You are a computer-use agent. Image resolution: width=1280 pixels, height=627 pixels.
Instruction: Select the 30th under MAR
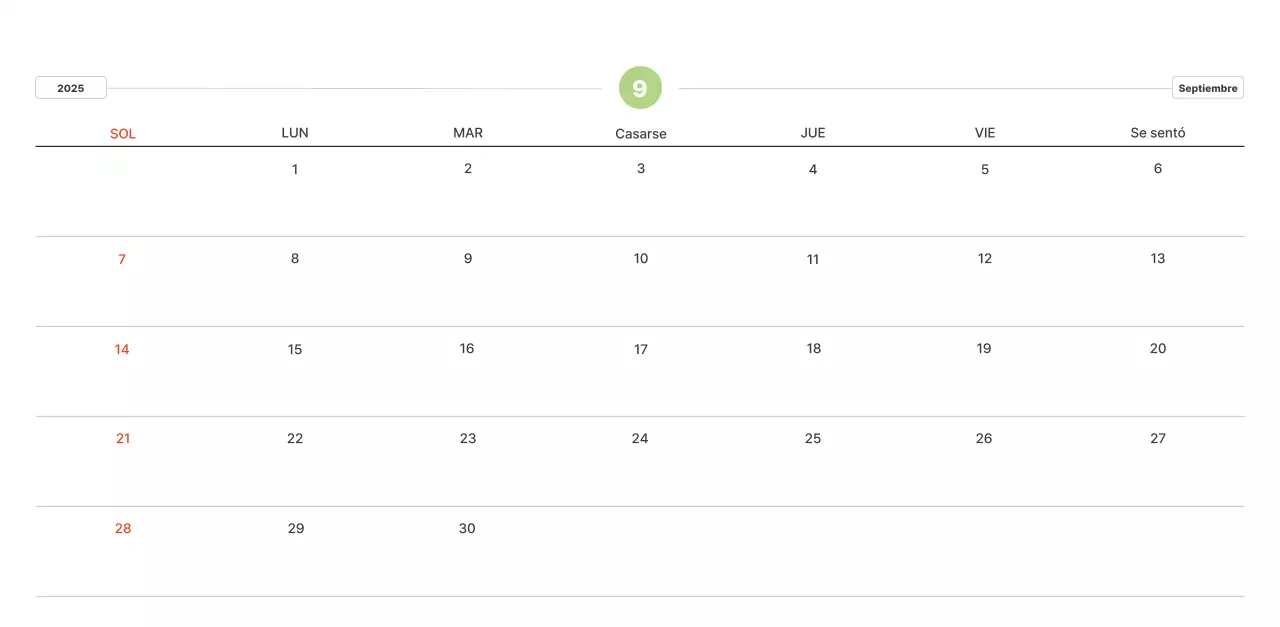(467, 529)
